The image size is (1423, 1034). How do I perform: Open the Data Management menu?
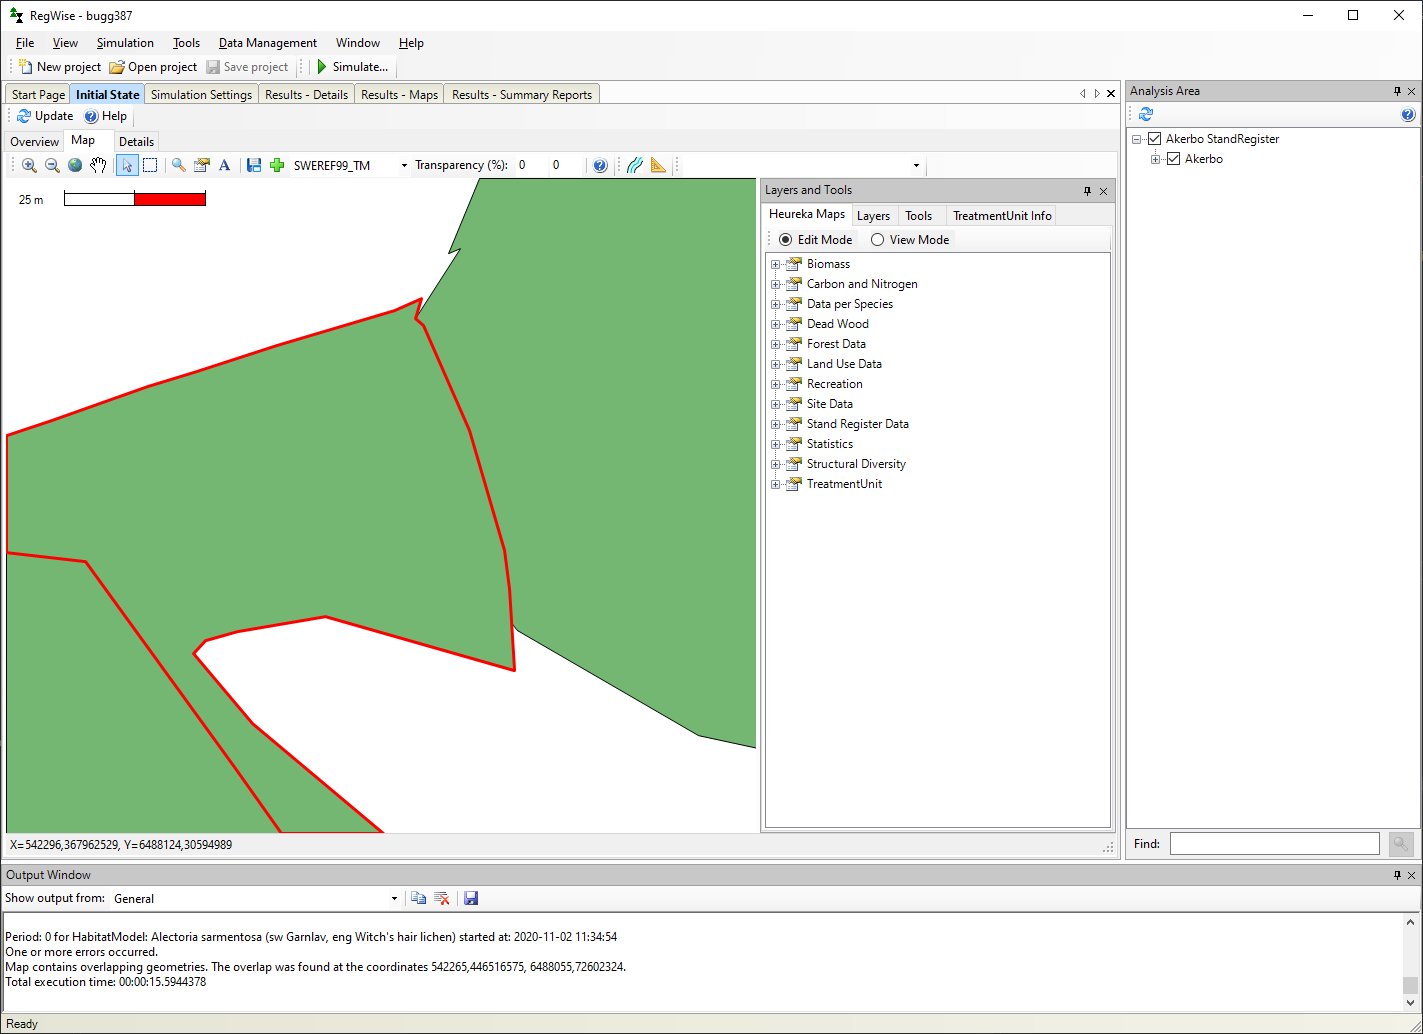[267, 43]
